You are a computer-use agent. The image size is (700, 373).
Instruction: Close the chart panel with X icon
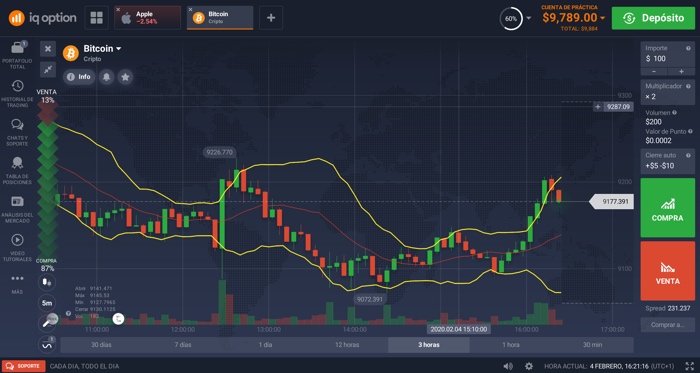[48, 49]
